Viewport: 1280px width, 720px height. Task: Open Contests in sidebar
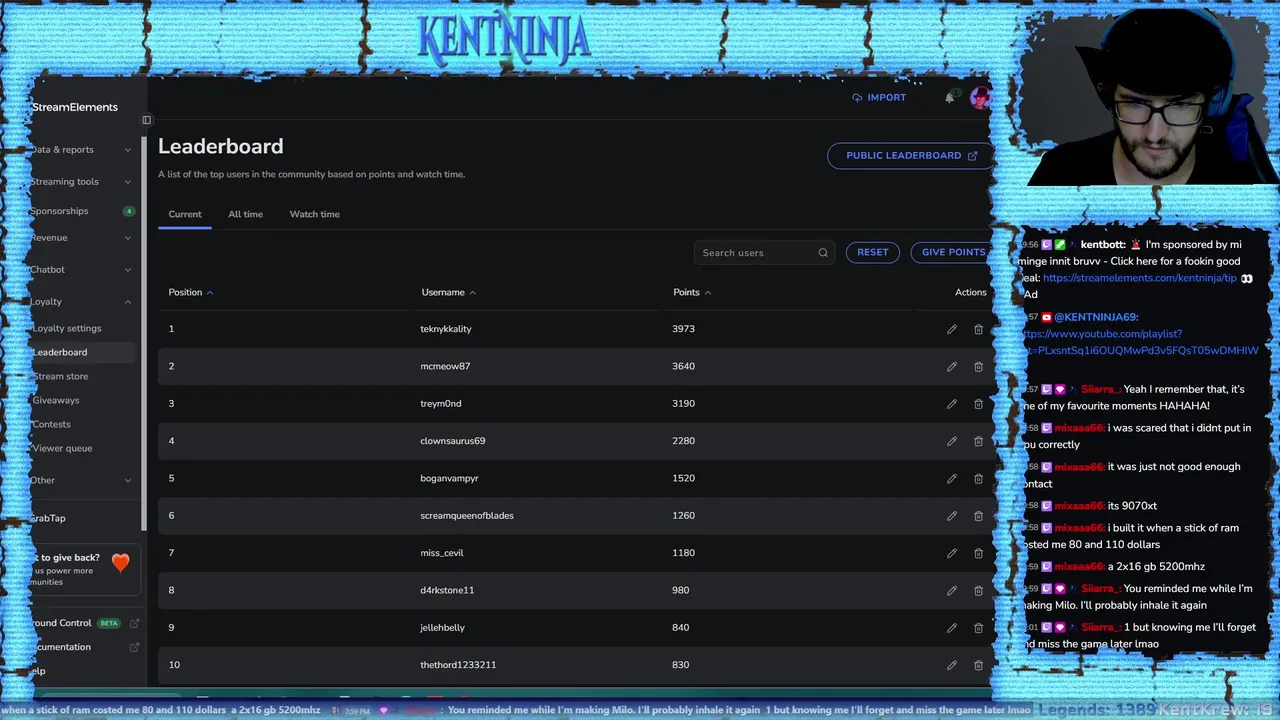(52, 424)
